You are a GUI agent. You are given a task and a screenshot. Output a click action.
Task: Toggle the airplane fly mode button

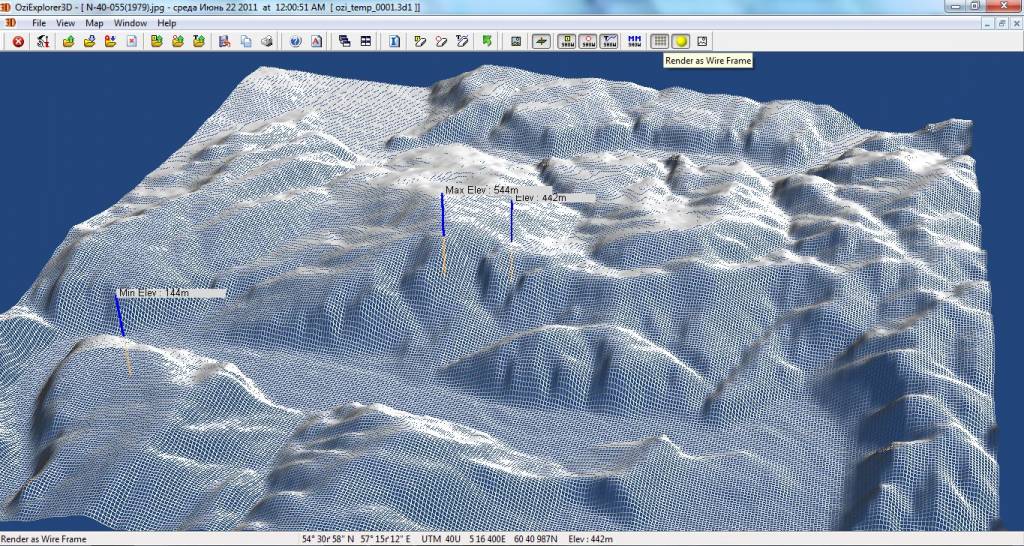click(x=541, y=41)
